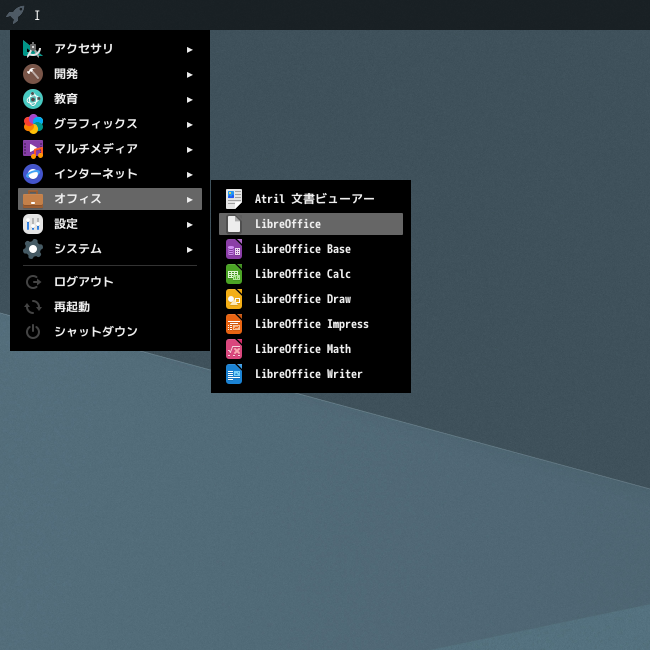Click the オフィス submenu arrow
Viewport: 650px width, 650px height.
coord(189,200)
